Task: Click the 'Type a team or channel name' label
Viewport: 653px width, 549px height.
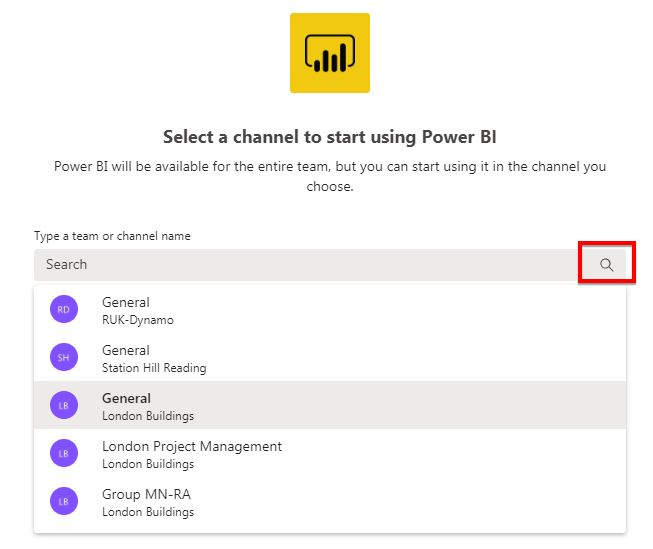Action: [112, 236]
